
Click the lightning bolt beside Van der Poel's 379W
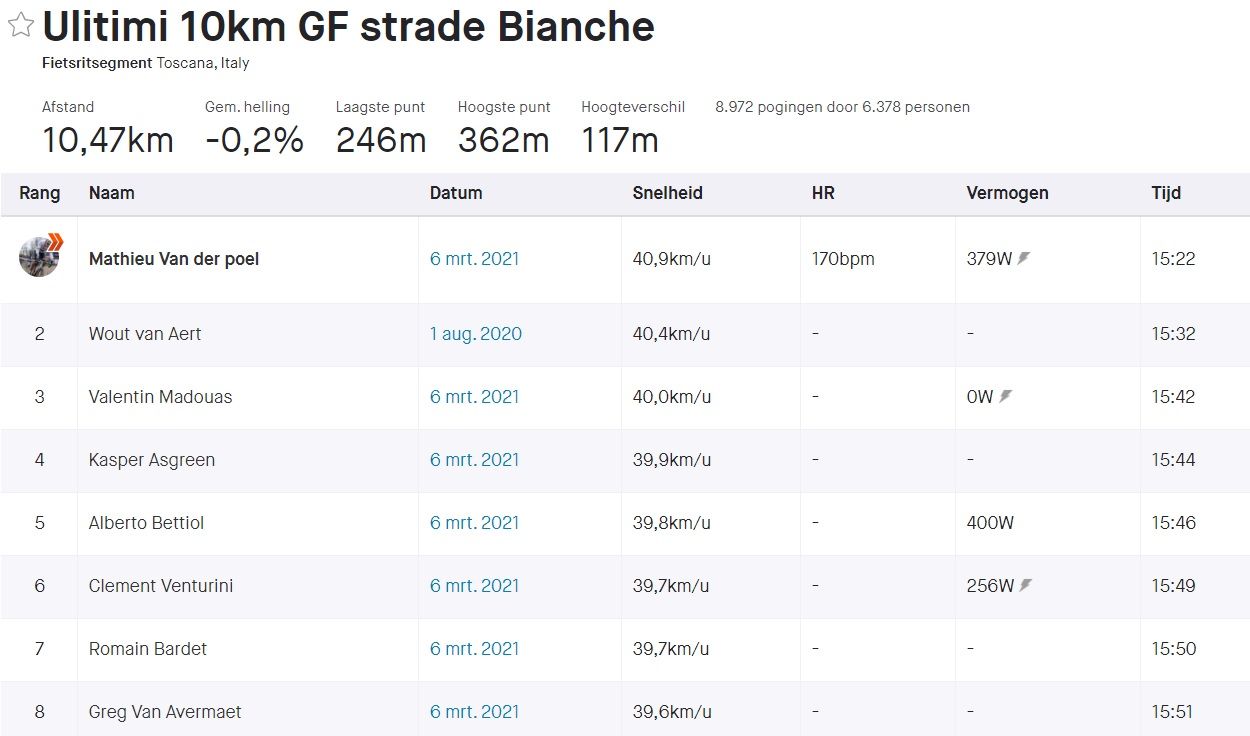[x=1021, y=257]
